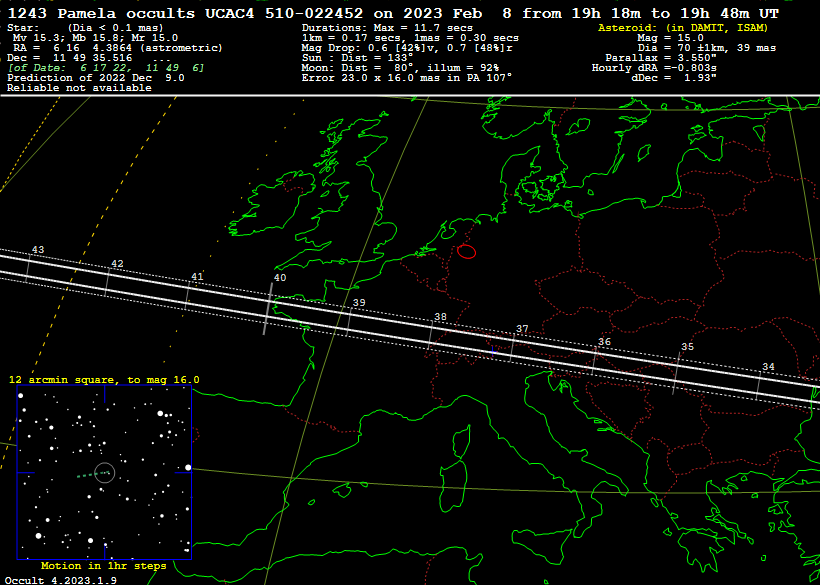
Task: Click the red ellipse site marker on the map
Action: point(466,251)
